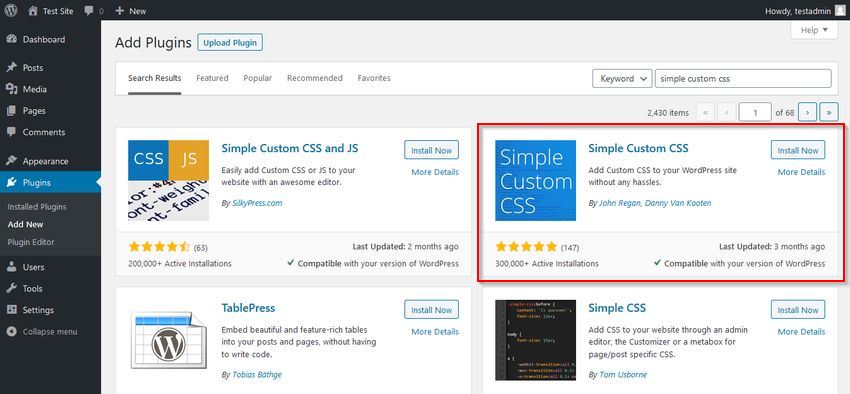This screenshot has width=850, height=394.
Task: Install the Simple Custom CSS plugin
Action: (798, 150)
